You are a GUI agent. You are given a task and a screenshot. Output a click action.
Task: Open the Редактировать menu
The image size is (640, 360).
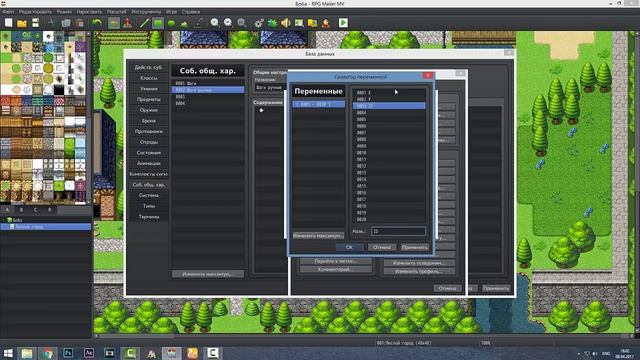36,11
